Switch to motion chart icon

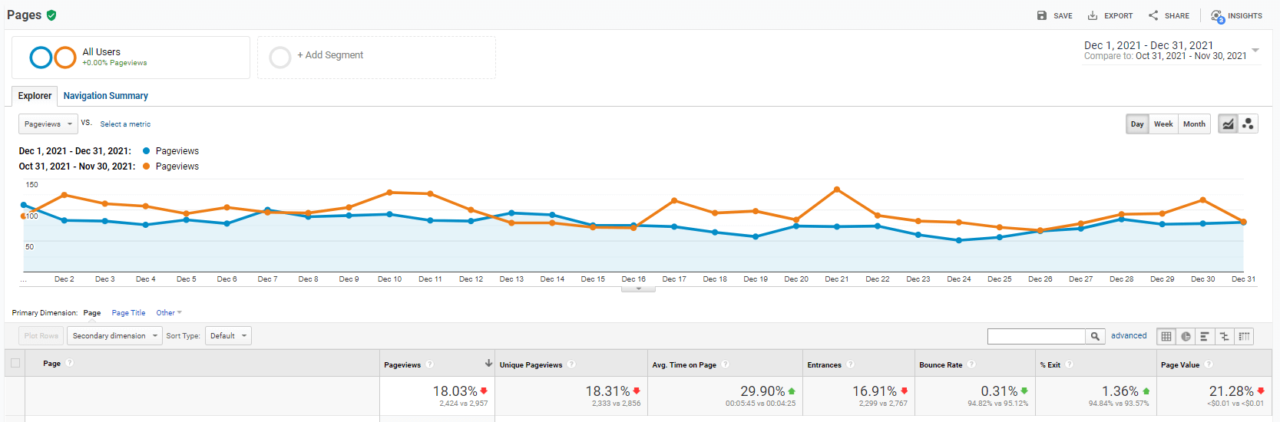point(1248,124)
